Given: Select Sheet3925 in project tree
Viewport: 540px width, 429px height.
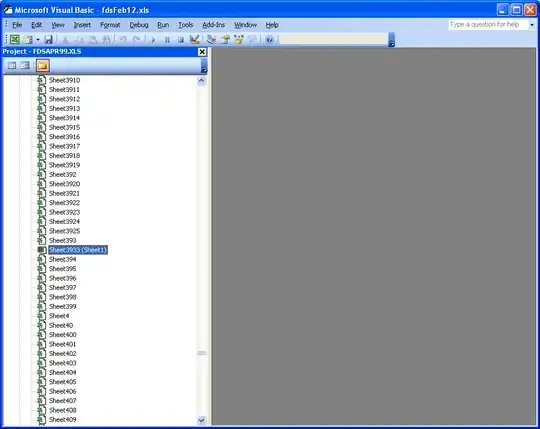Looking at the screenshot, I should click(64, 231).
